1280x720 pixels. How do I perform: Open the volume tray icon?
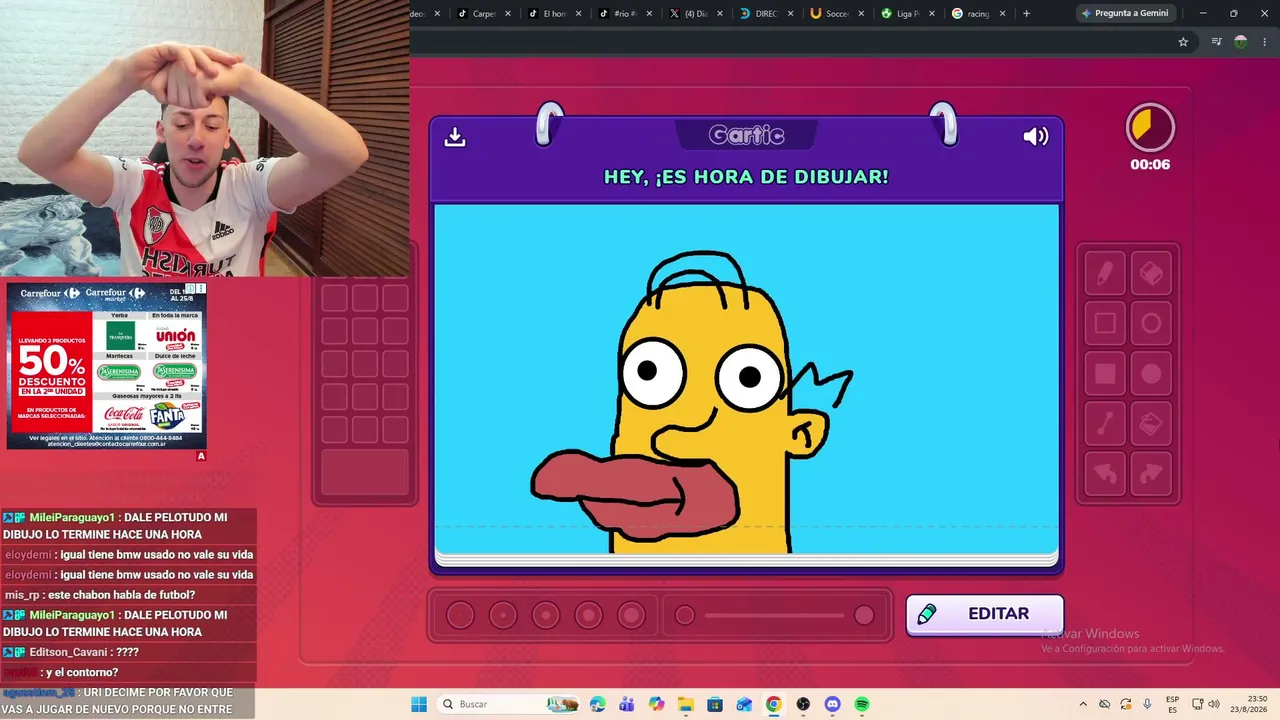(x=1215, y=704)
